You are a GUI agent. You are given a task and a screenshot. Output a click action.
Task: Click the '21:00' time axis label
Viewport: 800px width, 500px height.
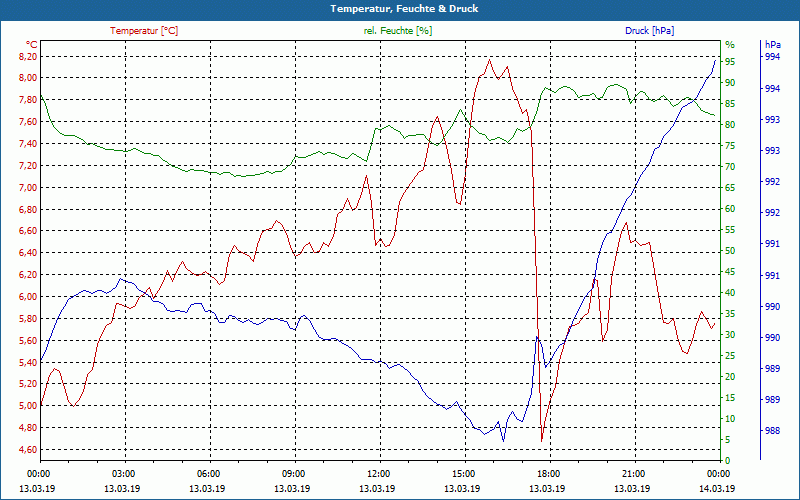(632, 474)
